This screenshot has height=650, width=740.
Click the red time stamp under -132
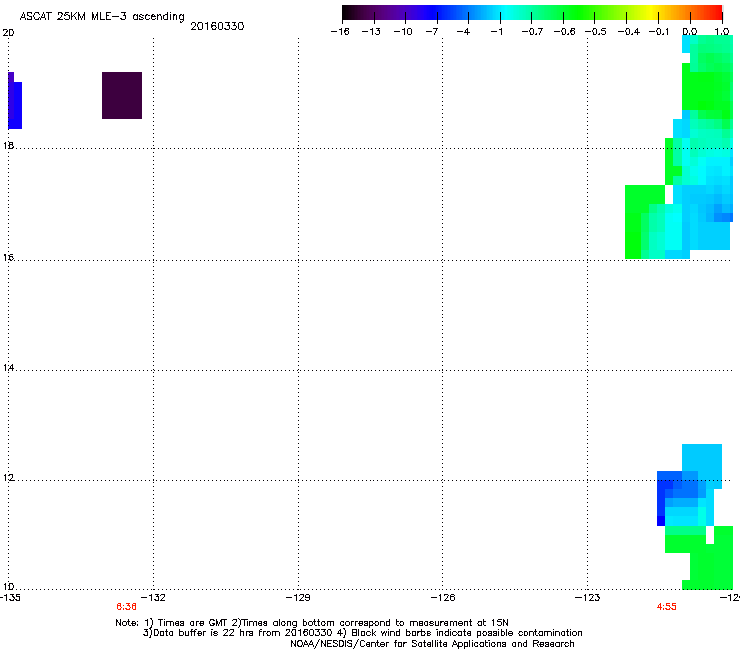click(x=126, y=607)
